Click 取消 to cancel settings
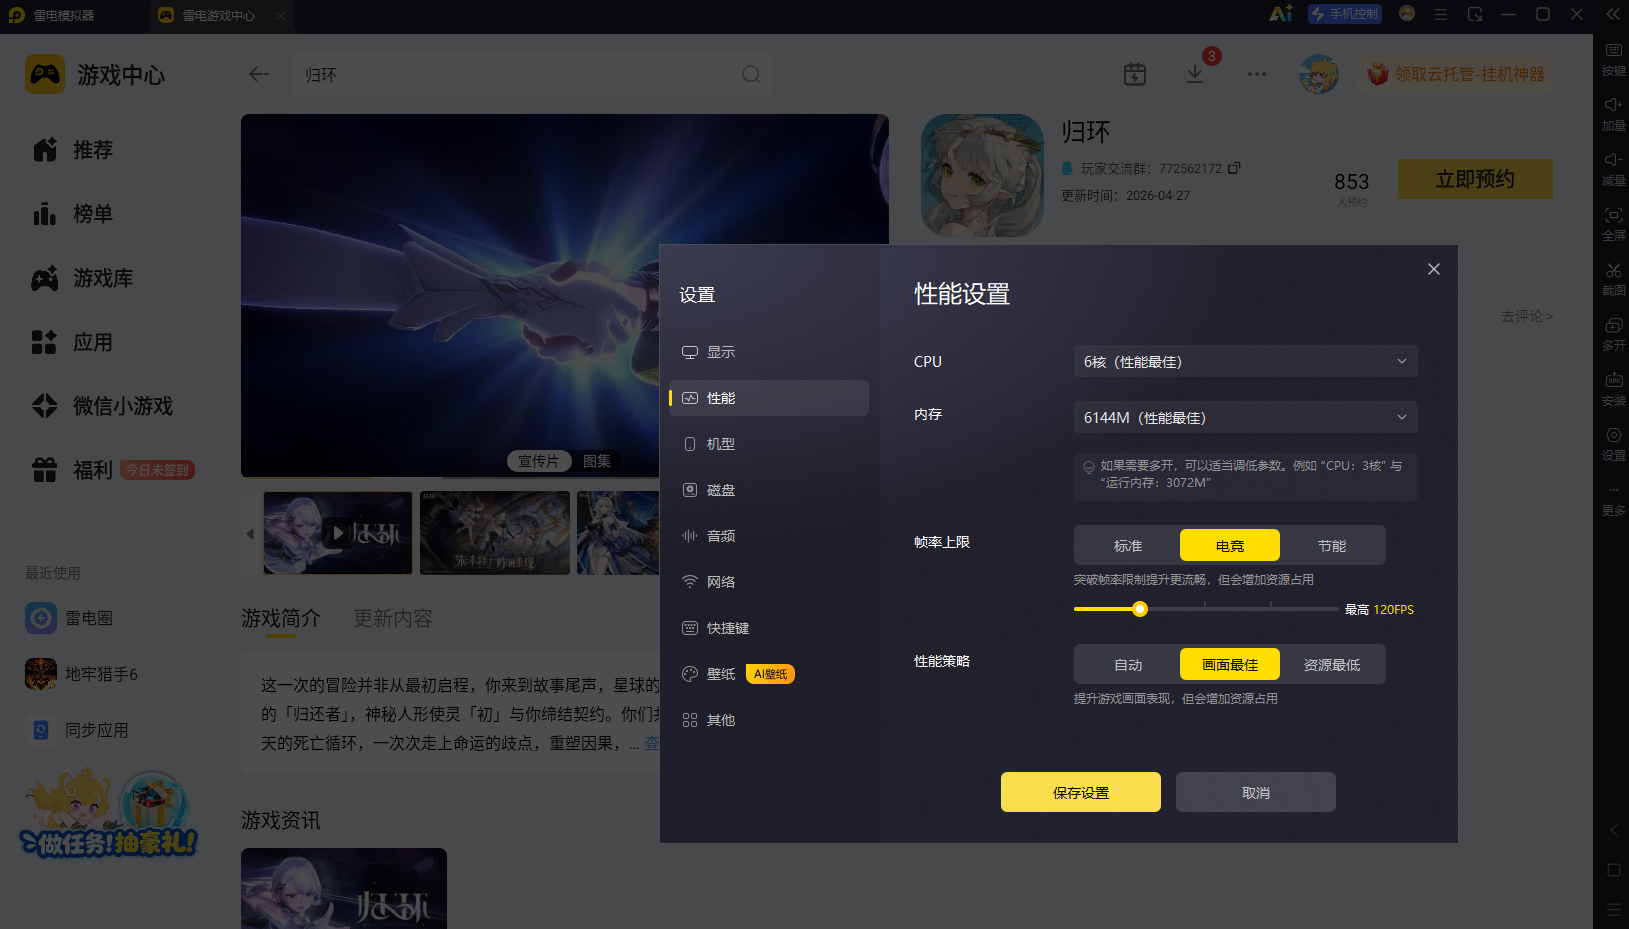Viewport: 1629px width, 929px height. coord(1256,792)
